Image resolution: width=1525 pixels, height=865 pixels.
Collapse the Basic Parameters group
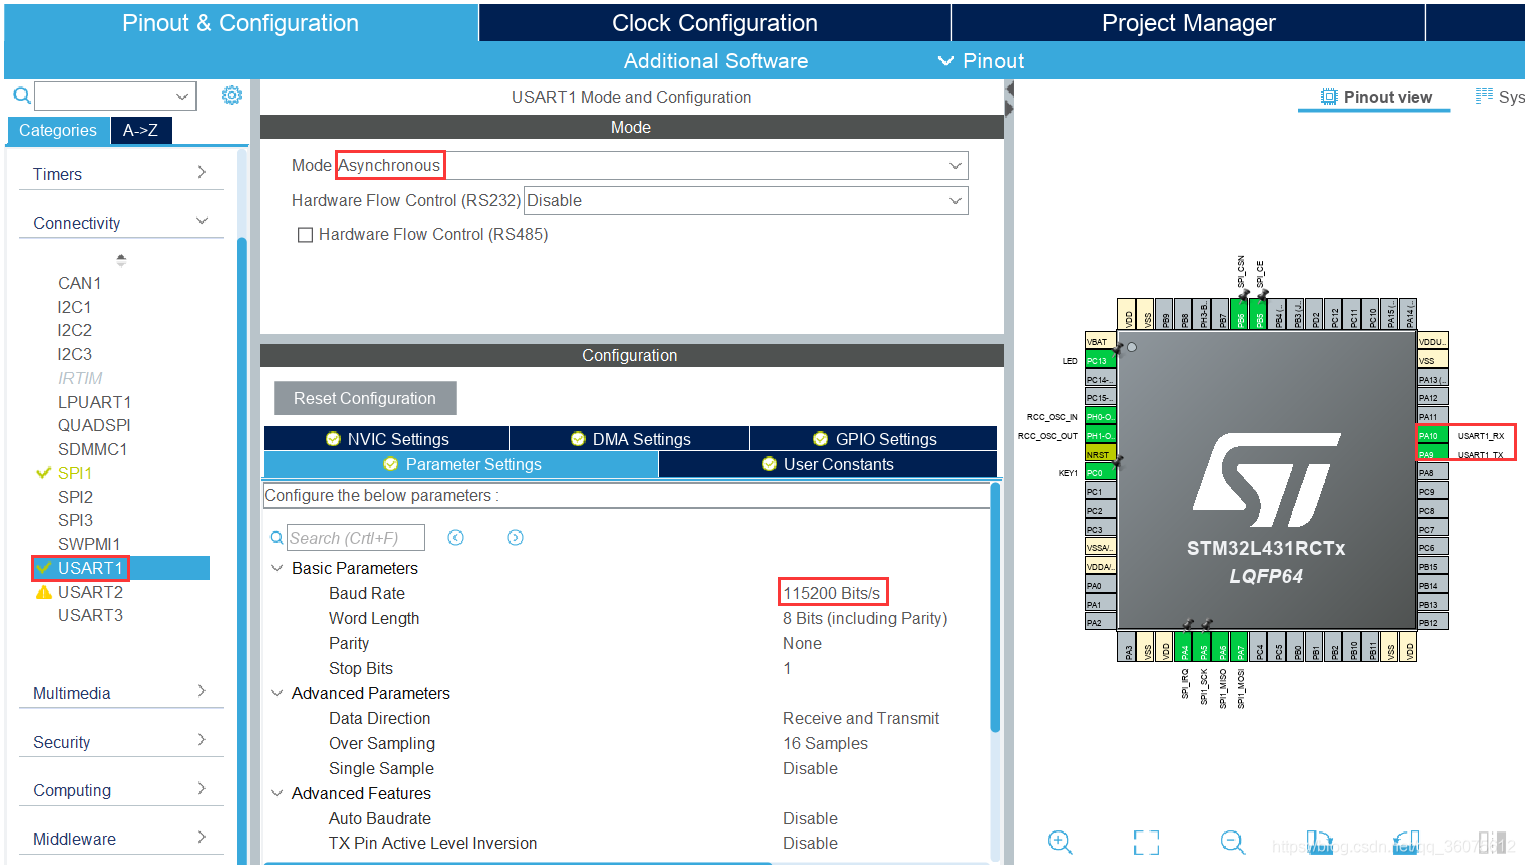pos(277,568)
